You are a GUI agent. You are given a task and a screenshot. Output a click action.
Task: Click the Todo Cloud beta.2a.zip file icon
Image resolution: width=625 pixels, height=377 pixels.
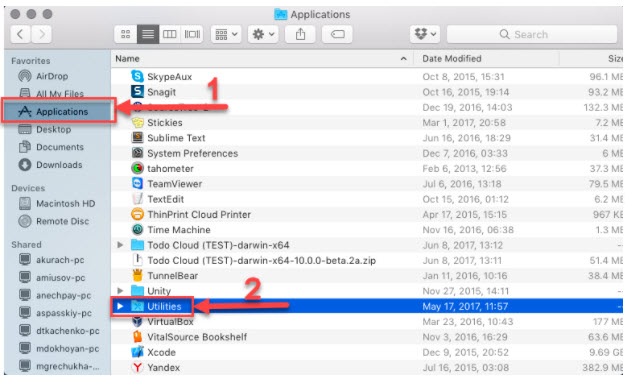point(137,260)
